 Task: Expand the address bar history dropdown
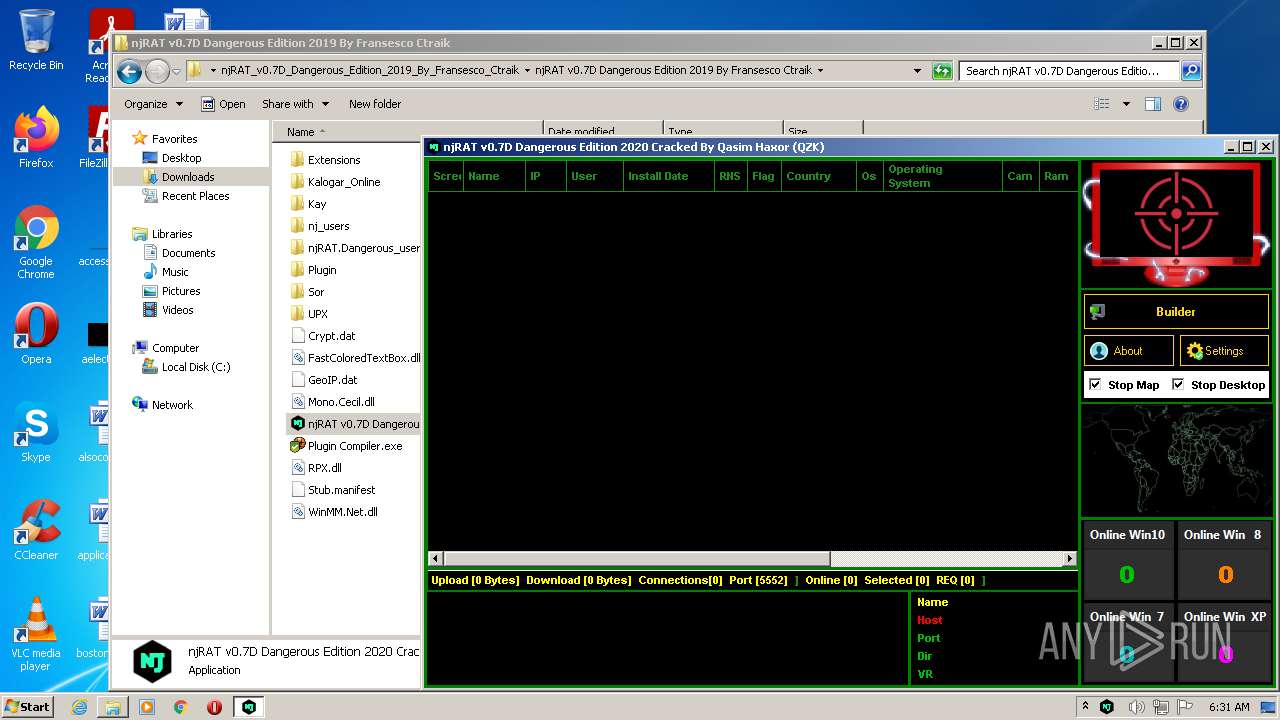click(x=917, y=71)
